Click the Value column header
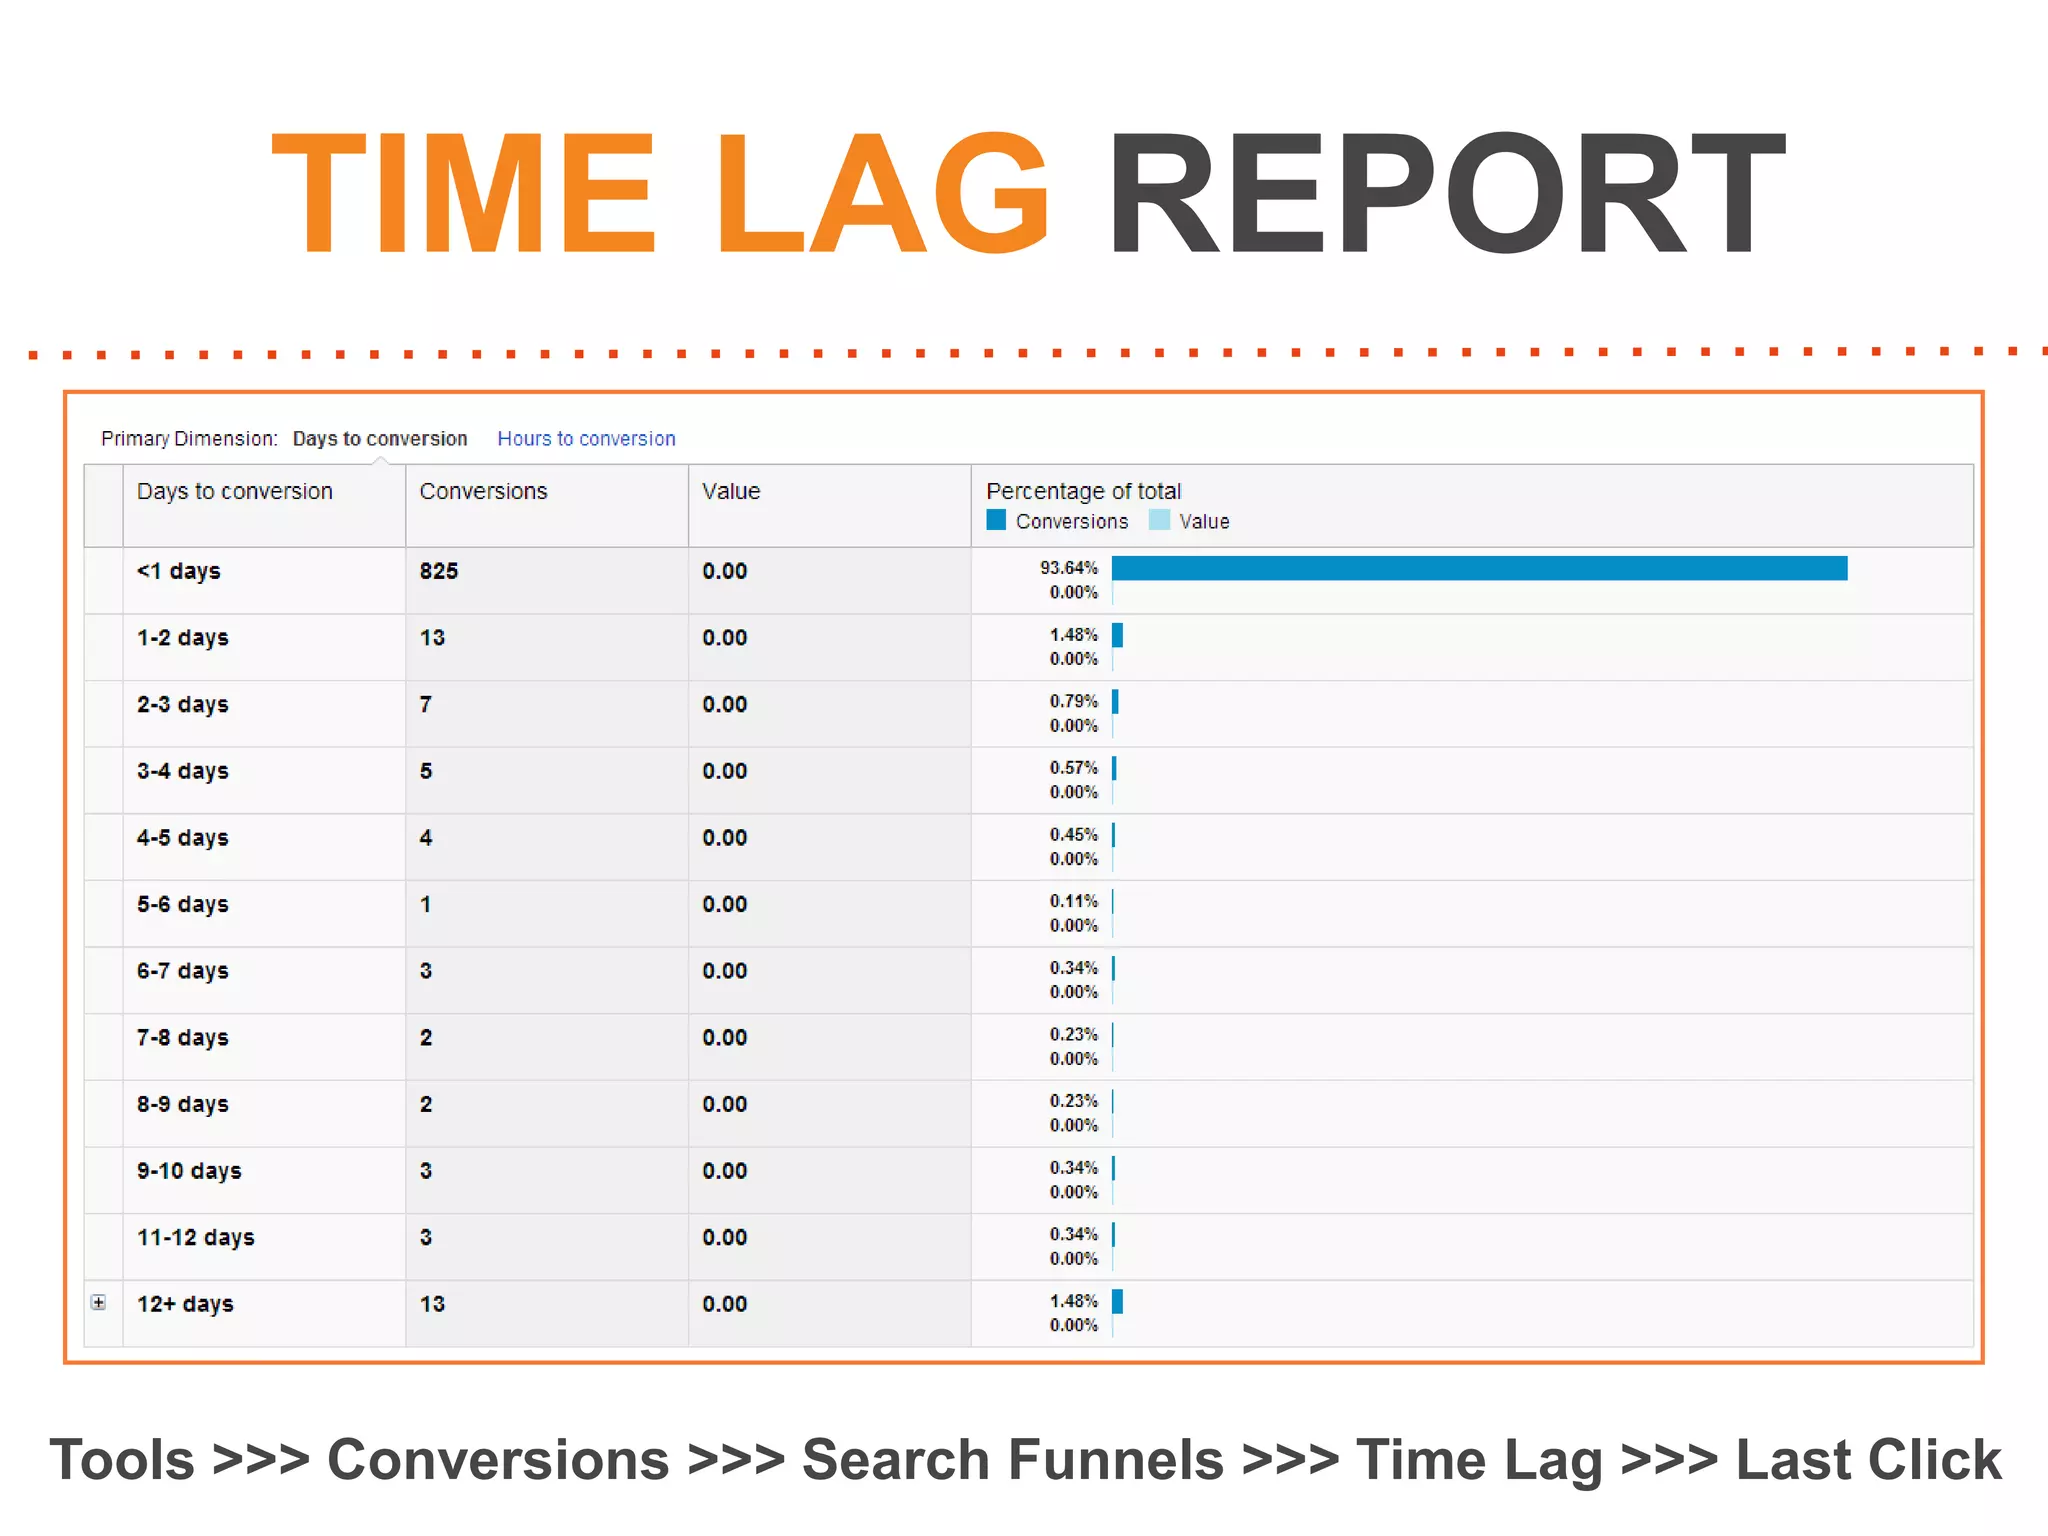 pos(731,491)
